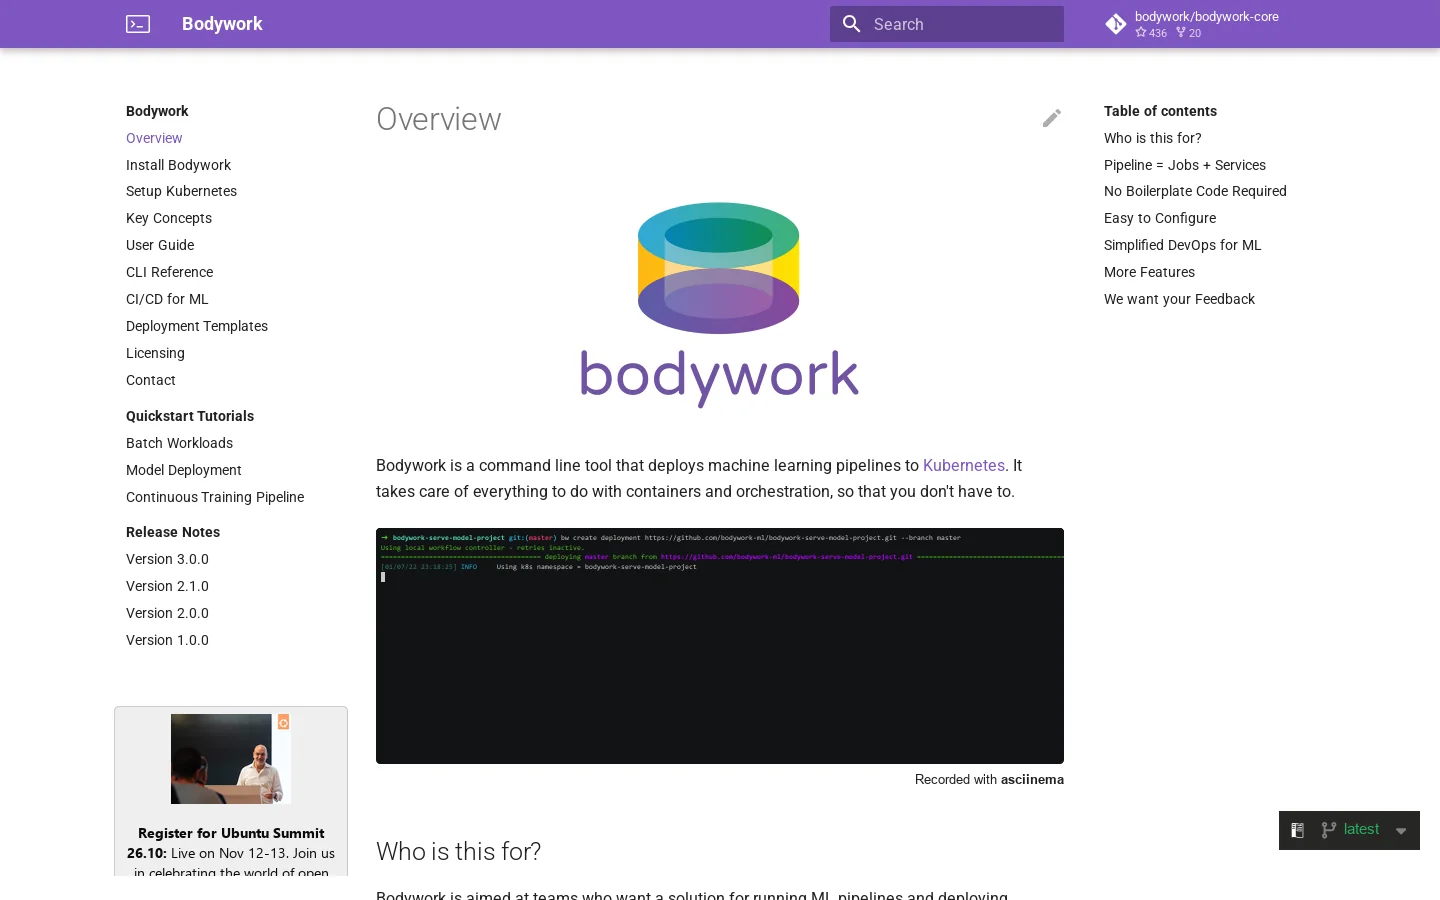Open CI/CD for ML page
The height and width of the screenshot is (900, 1440).
click(167, 299)
